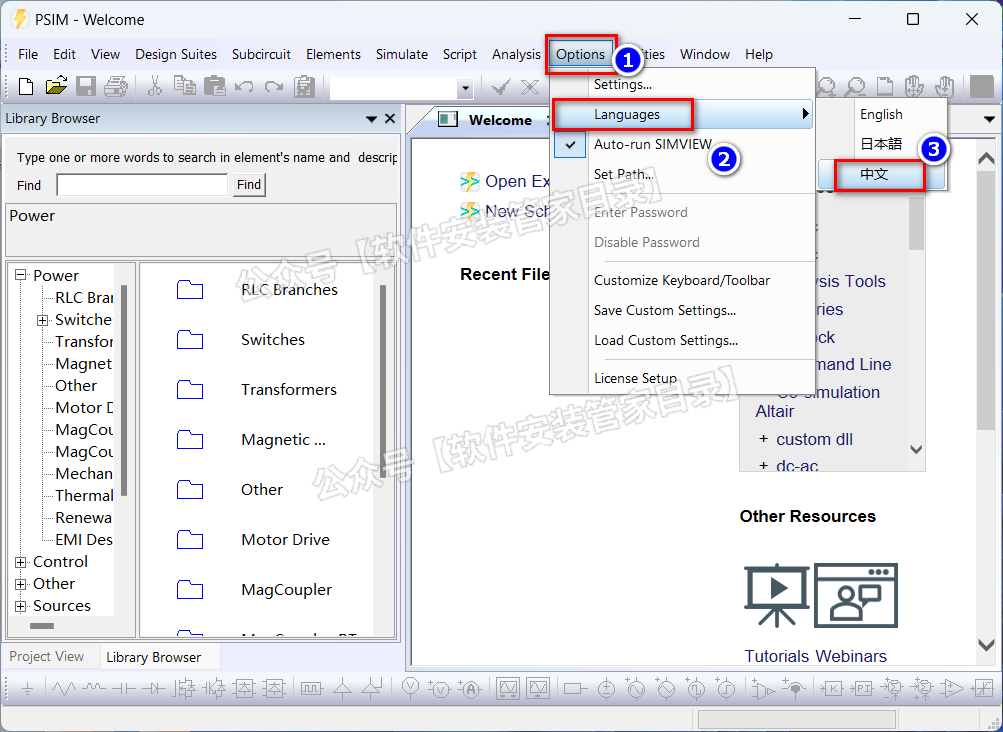Click the Redo arrow icon

(x=274, y=86)
